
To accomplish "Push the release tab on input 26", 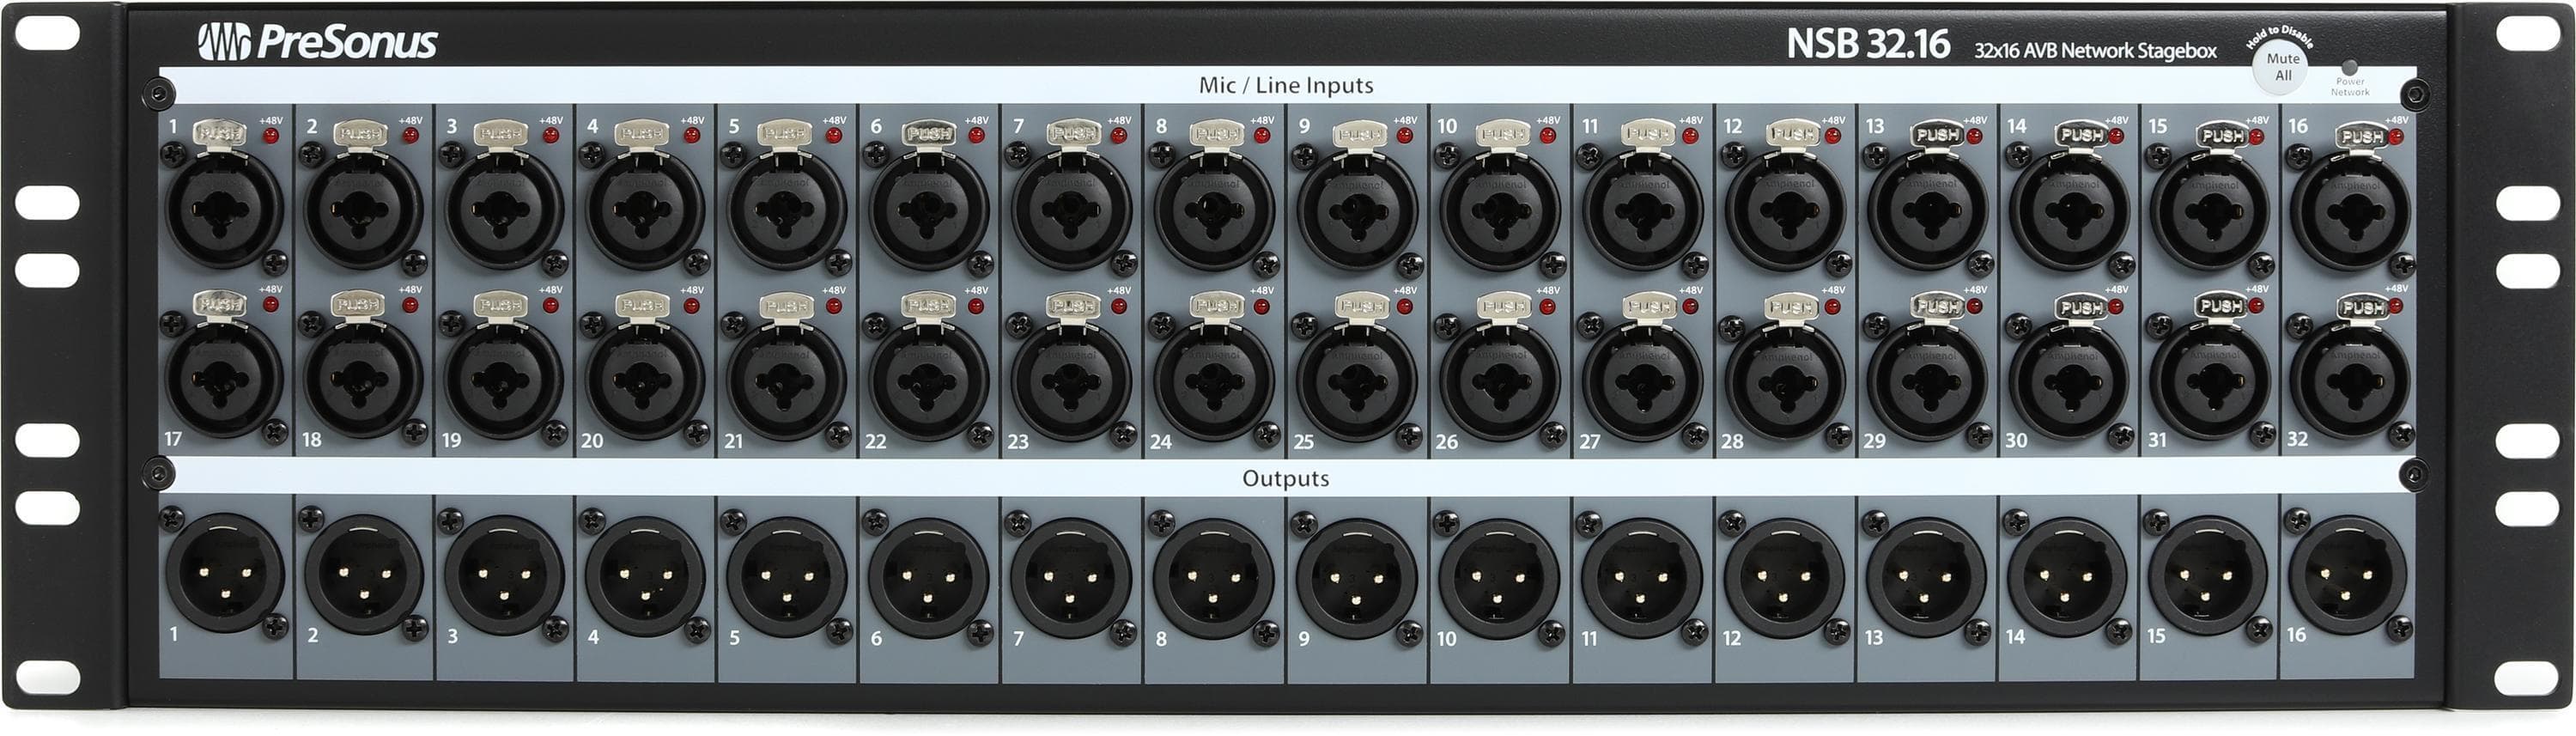I will pos(1503,305).
